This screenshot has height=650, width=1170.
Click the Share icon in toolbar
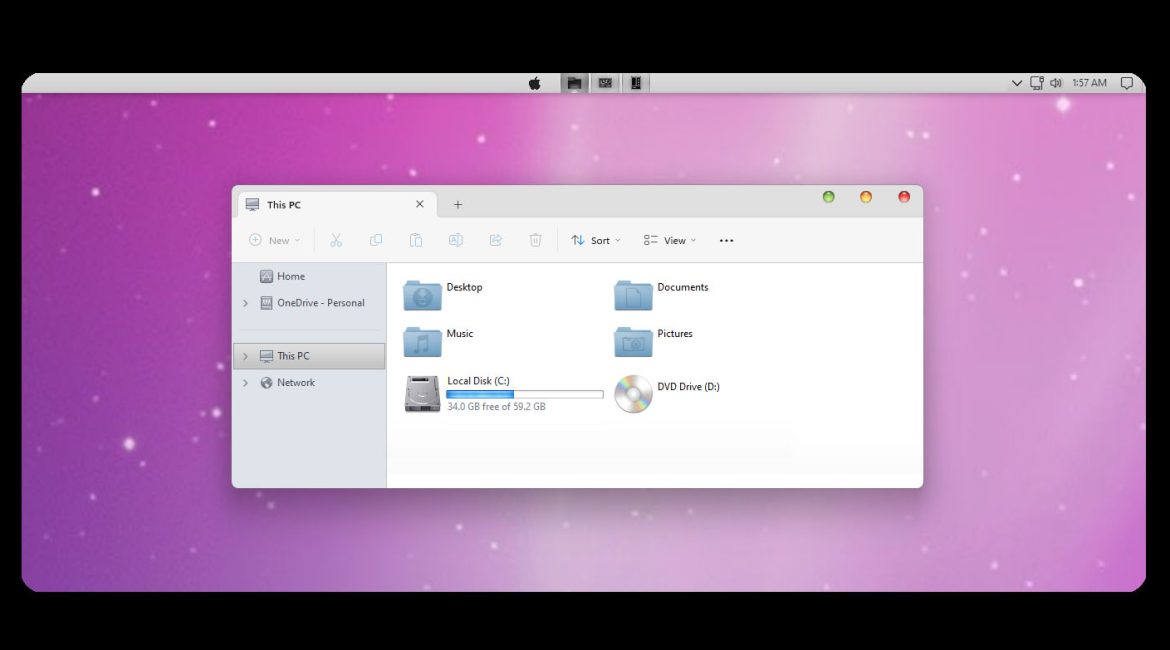click(x=495, y=240)
